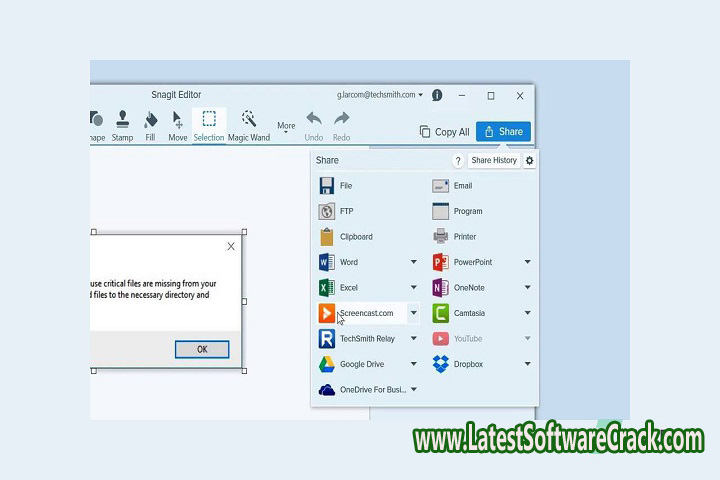Open the account email dropdown
720x480 pixels.
click(378, 96)
